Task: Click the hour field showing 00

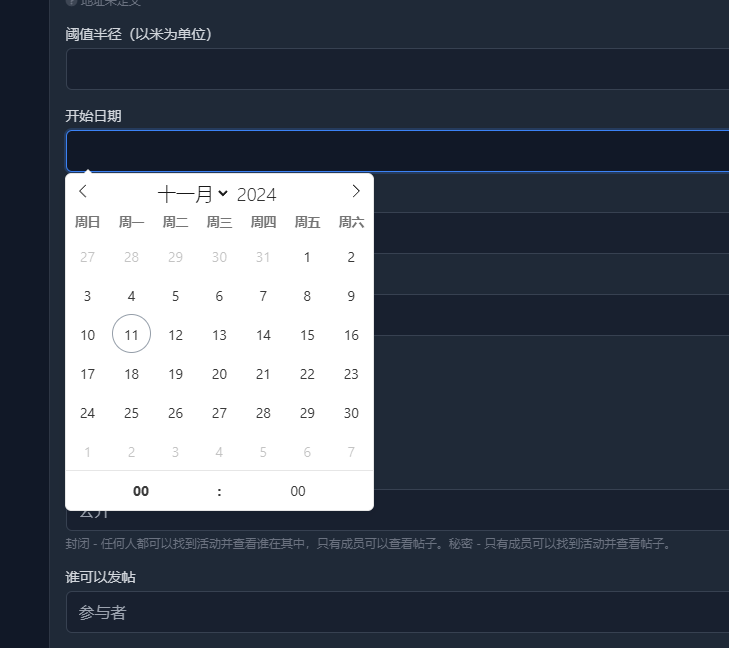Action: (141, 491)
